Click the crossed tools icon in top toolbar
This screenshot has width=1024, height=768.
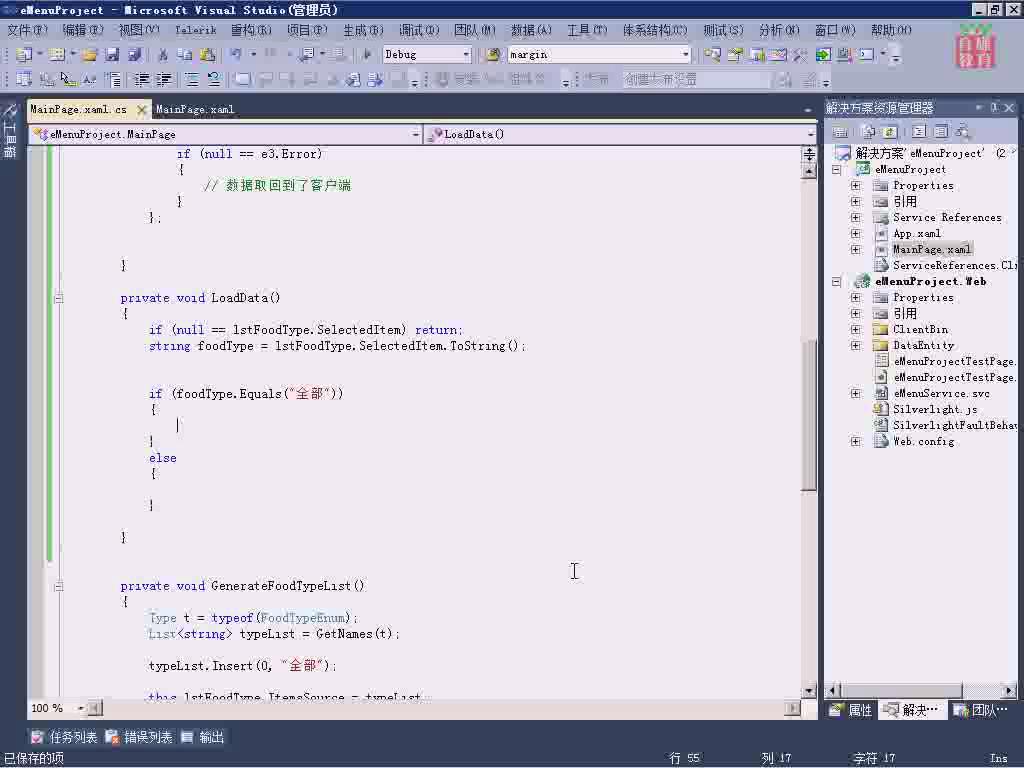point(800,55)
